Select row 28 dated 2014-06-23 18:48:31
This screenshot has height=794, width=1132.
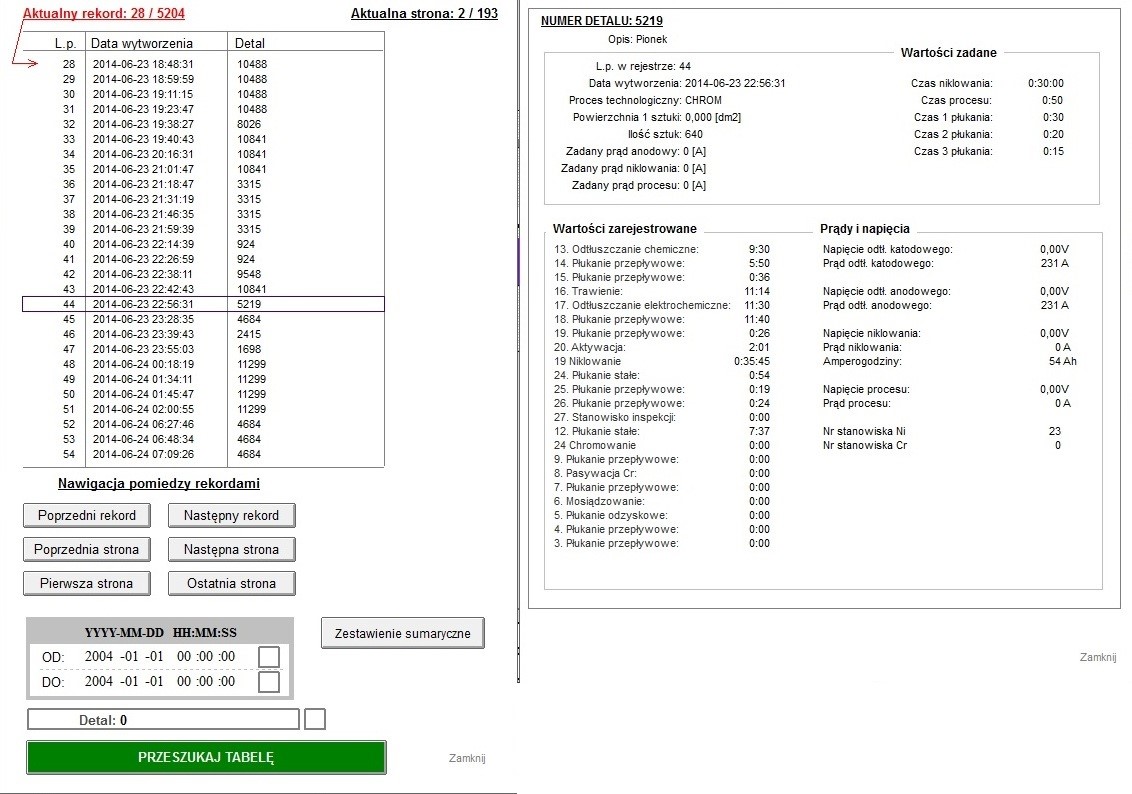[204, 64]
